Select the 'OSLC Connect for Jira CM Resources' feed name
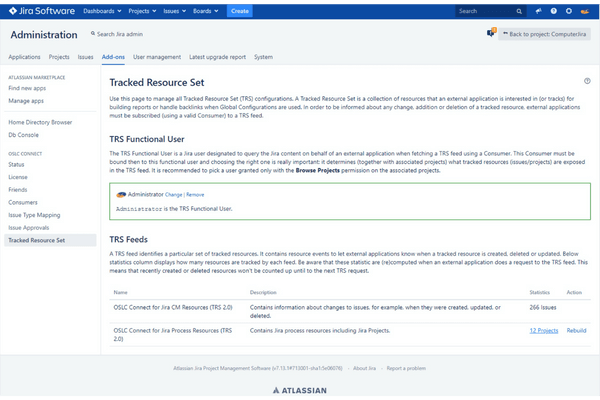 point(173,307)
